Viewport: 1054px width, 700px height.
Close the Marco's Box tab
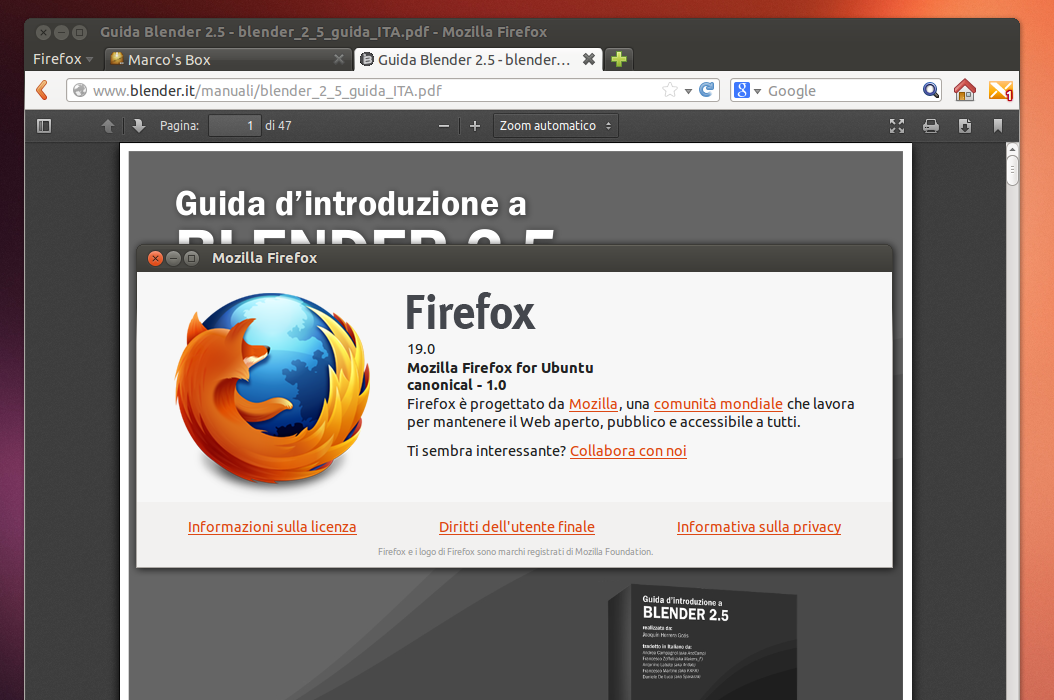pos(339,59)
